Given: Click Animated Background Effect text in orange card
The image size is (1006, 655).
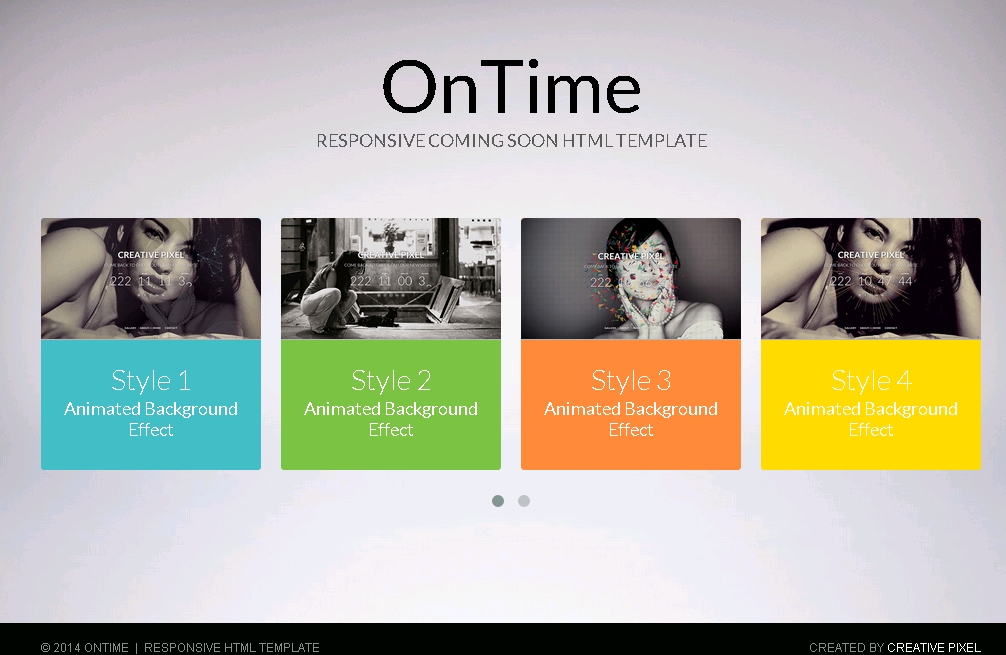Looking at the screenshot, I should pyautogui.click(x=631, y=419).
